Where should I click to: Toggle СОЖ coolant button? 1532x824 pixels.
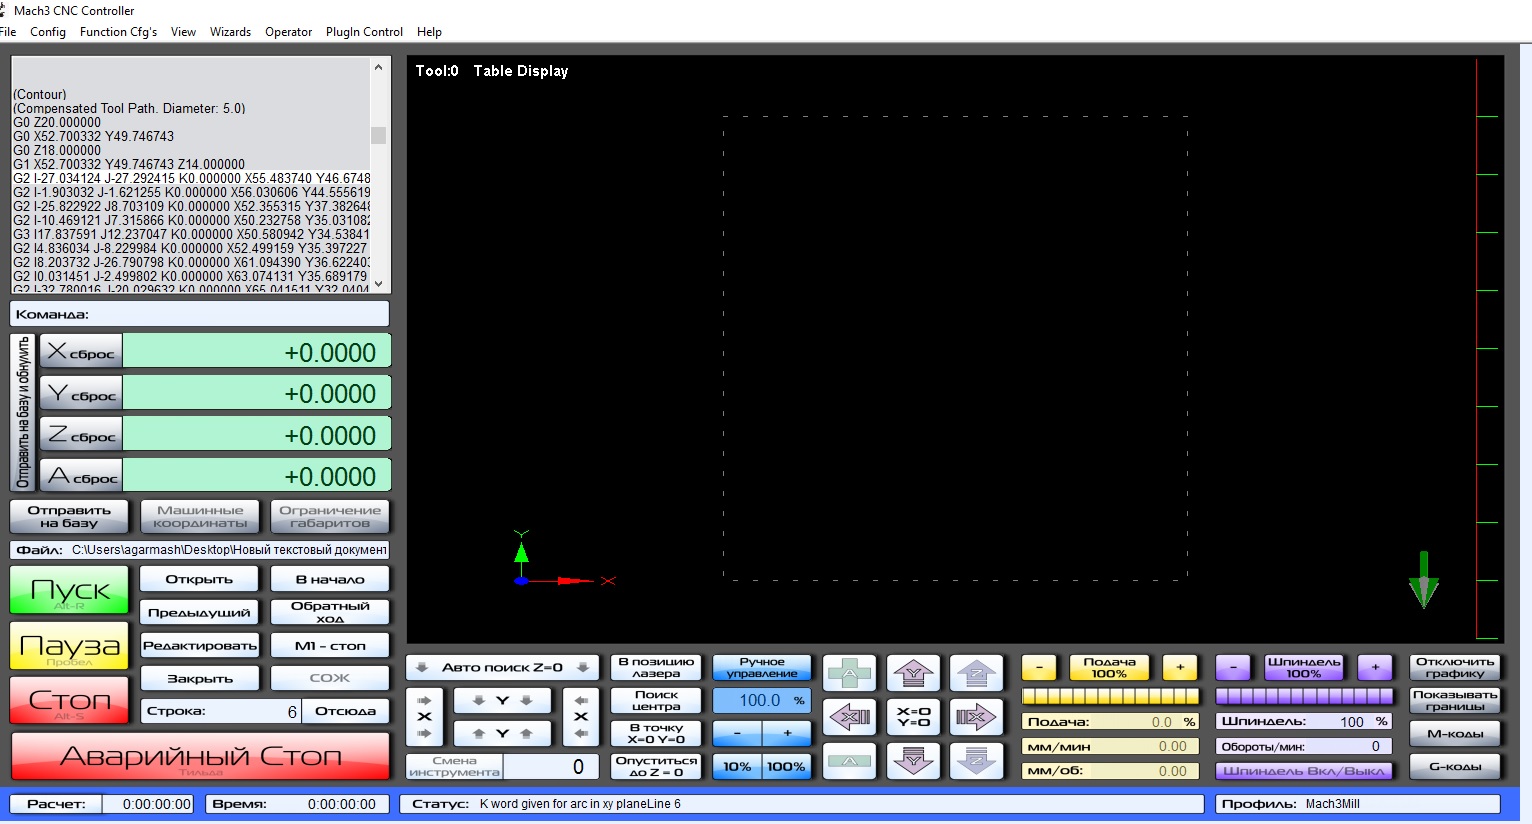[330, 678]
